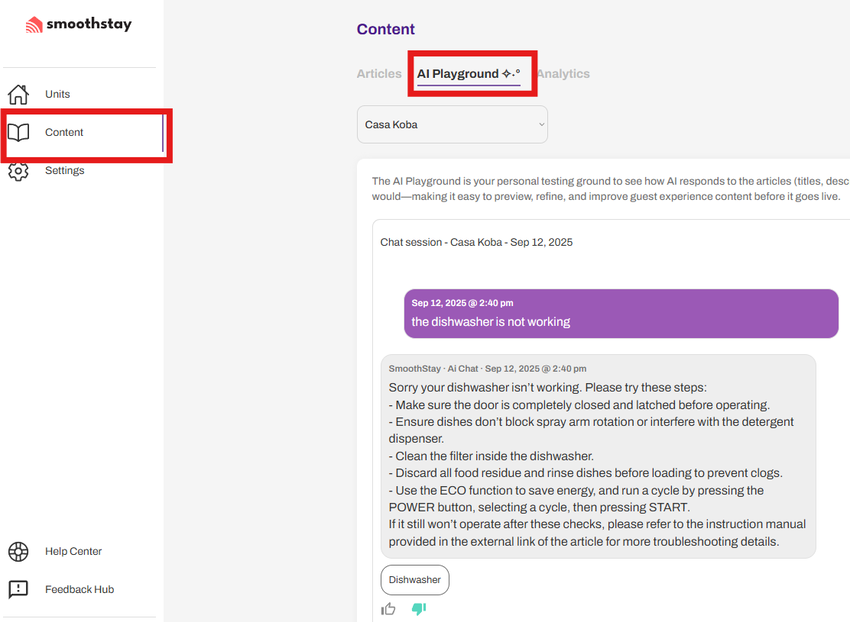Select the AI Playground tab

tap(468, 74)
